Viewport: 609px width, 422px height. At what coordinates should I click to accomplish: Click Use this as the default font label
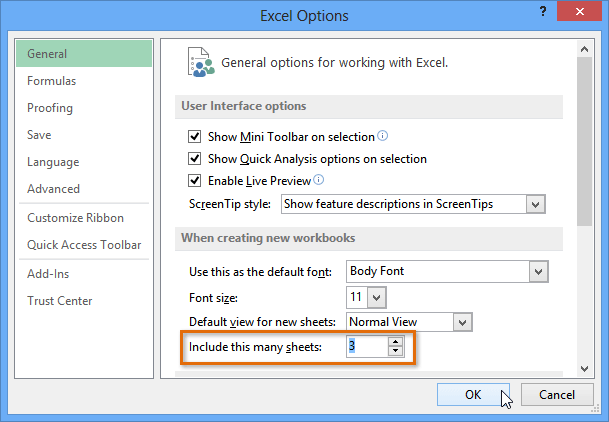261,272
